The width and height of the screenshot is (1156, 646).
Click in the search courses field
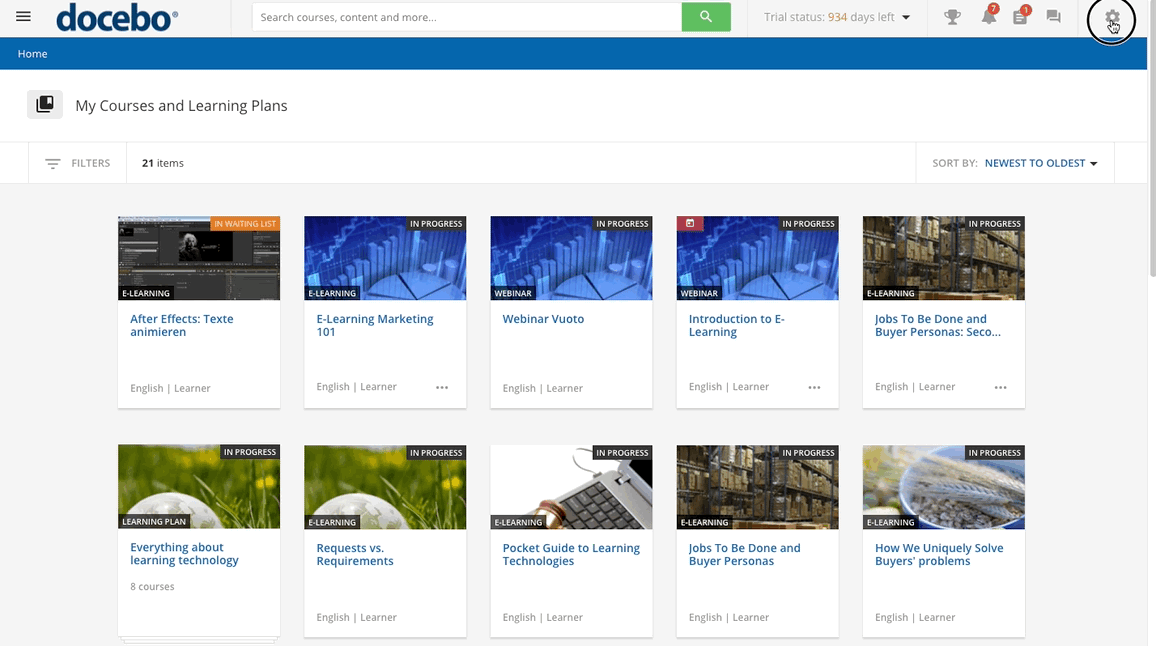click(467, 17)
